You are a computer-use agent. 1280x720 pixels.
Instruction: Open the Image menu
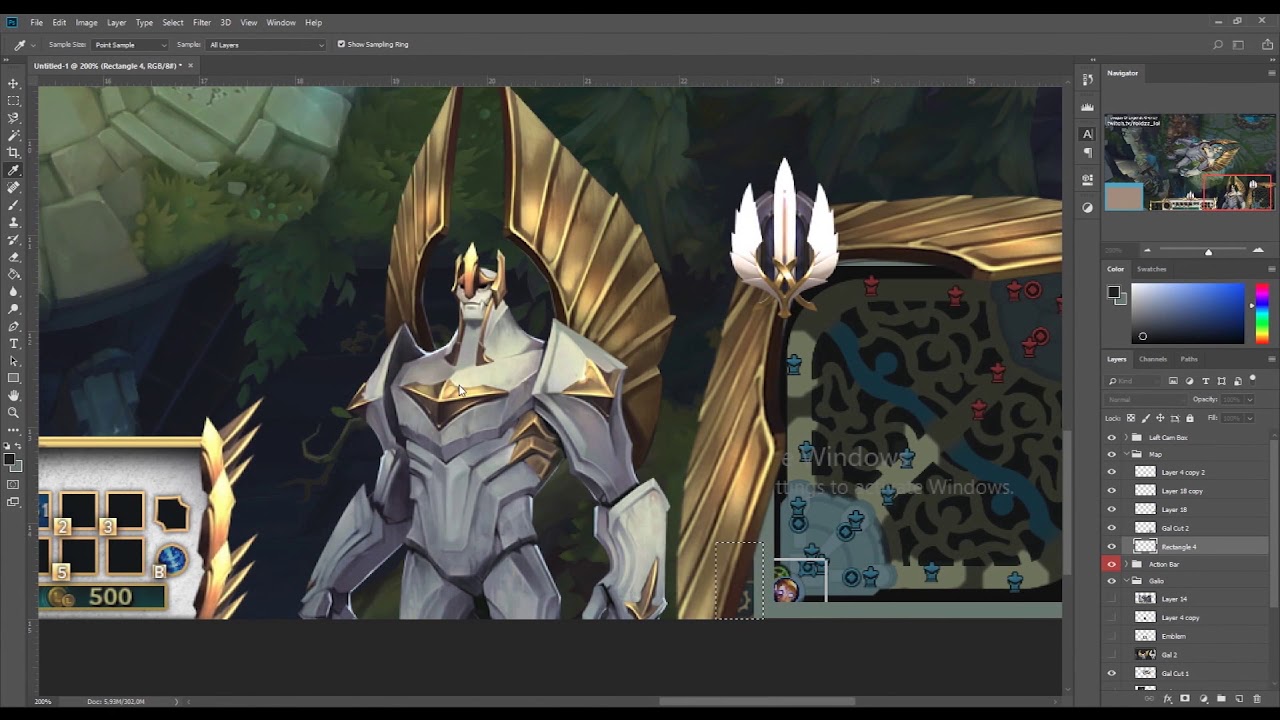click(87, 22)
